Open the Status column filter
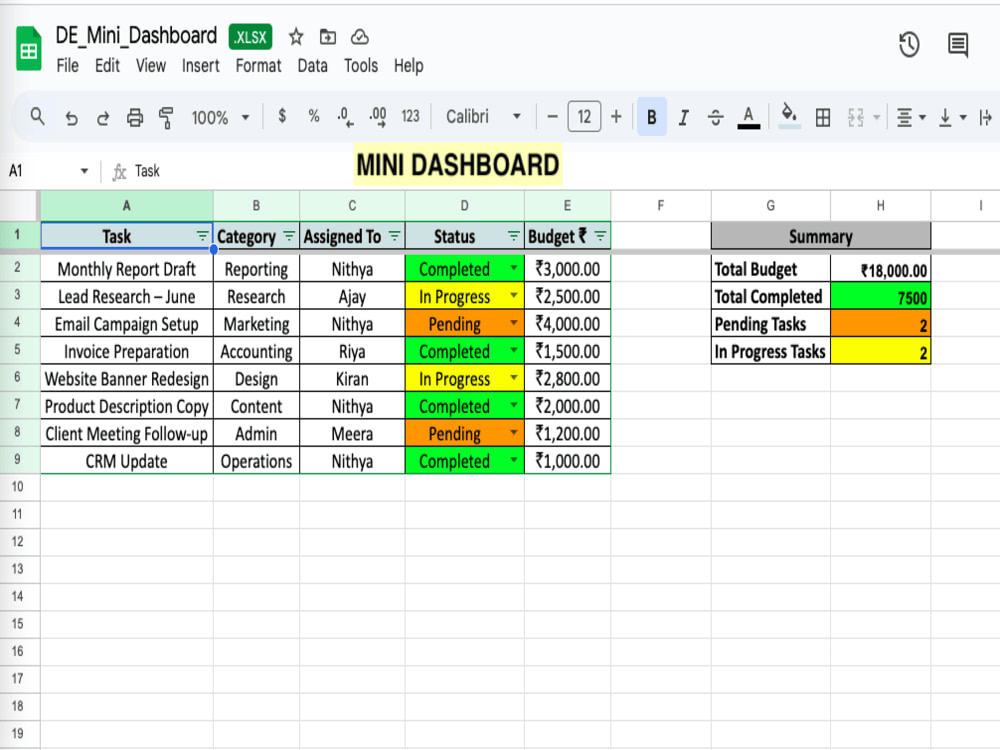This screenshot has width=1000, height=750. [x=513, y=236]
